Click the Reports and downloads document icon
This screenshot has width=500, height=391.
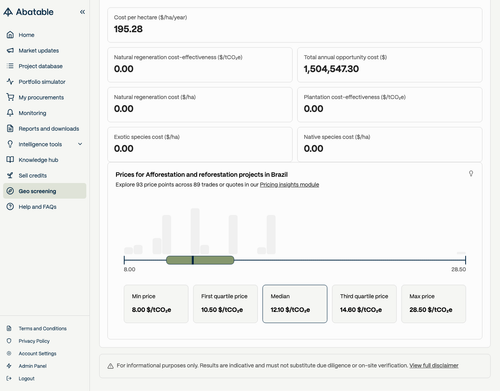click(10, 129)
